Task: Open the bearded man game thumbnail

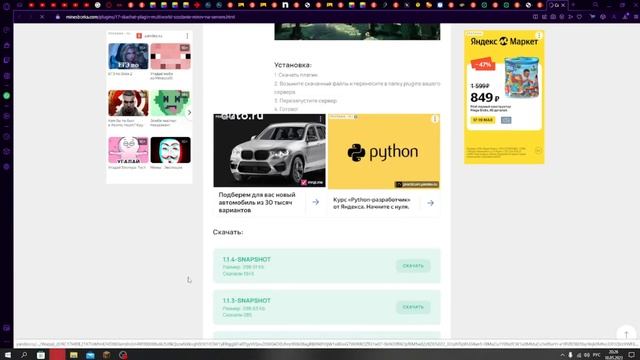Action: [x=128, y=103]
